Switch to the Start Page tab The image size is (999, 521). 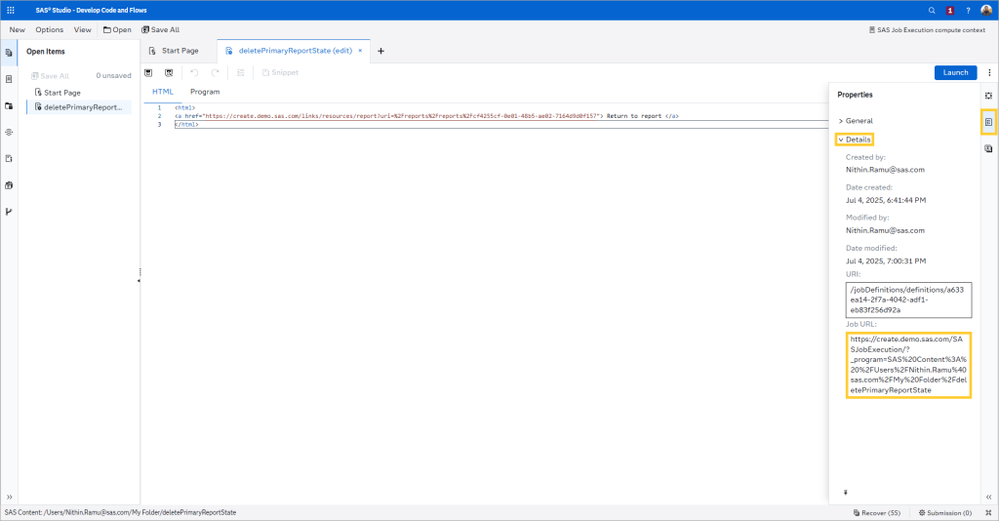[x=174, y=51]
